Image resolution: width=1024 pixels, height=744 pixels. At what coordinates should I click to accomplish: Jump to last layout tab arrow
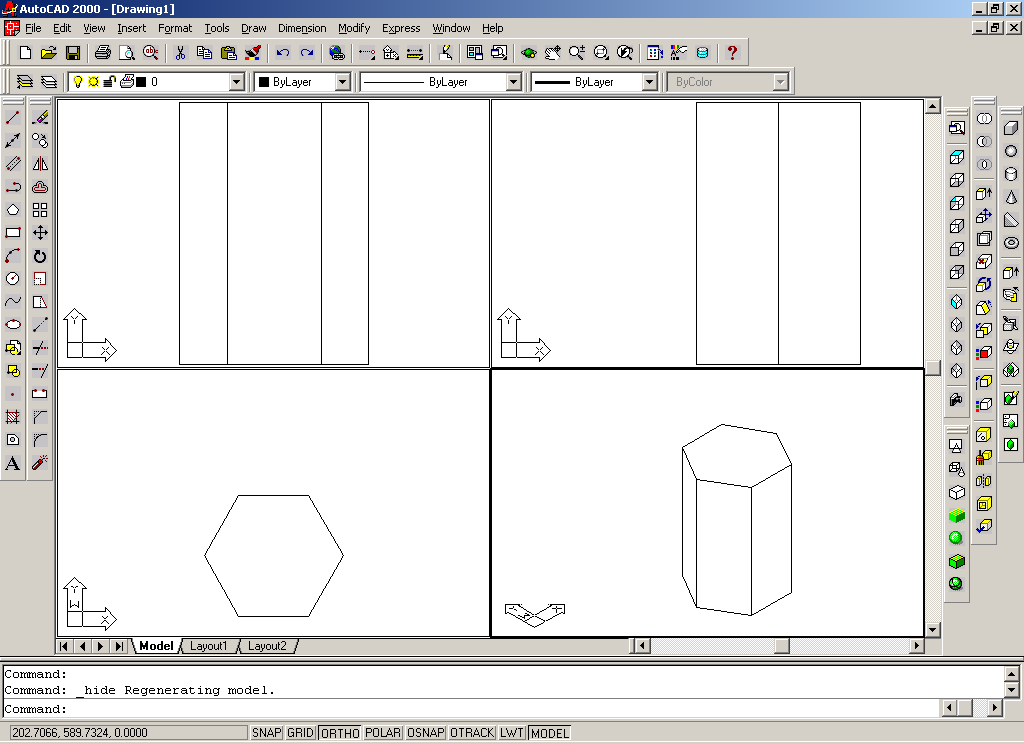click(119, 646)
